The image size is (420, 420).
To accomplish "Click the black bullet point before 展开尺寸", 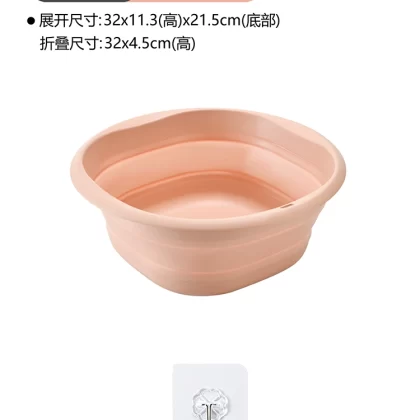I will click(31, 21).
